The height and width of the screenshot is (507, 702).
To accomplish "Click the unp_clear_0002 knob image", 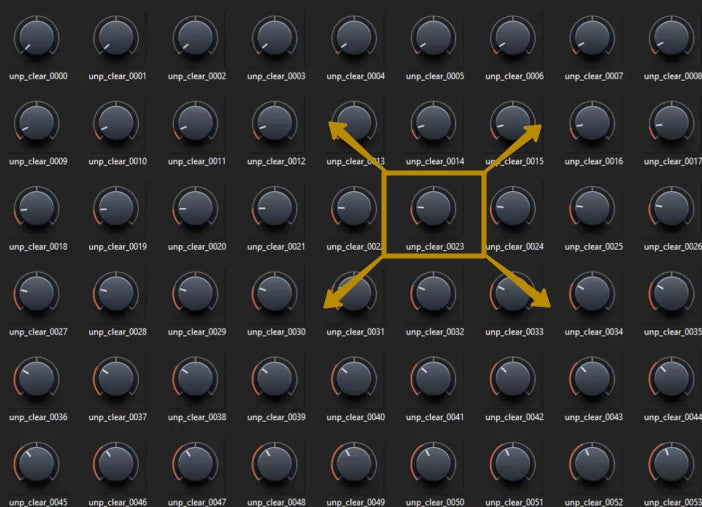I will coord(196,38).
